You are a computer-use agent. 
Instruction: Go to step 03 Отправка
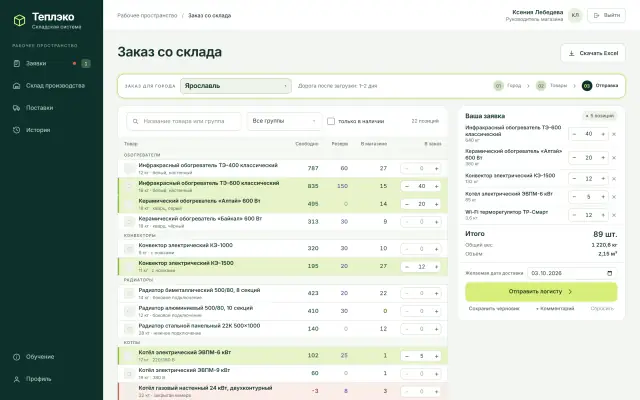[600, 86]
